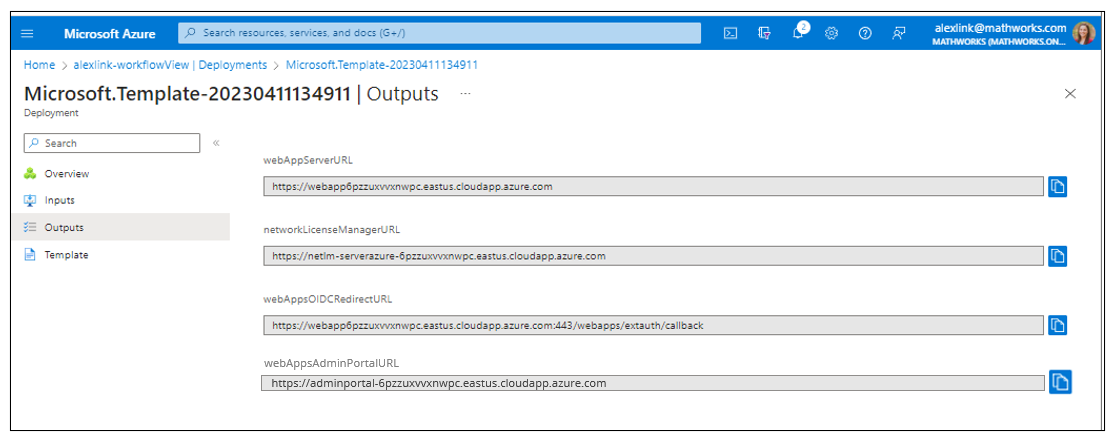This screenshot has width=1109, height=437.
Task: Click the webAppsAdminPortalURL value field
Action: point(653,383)
